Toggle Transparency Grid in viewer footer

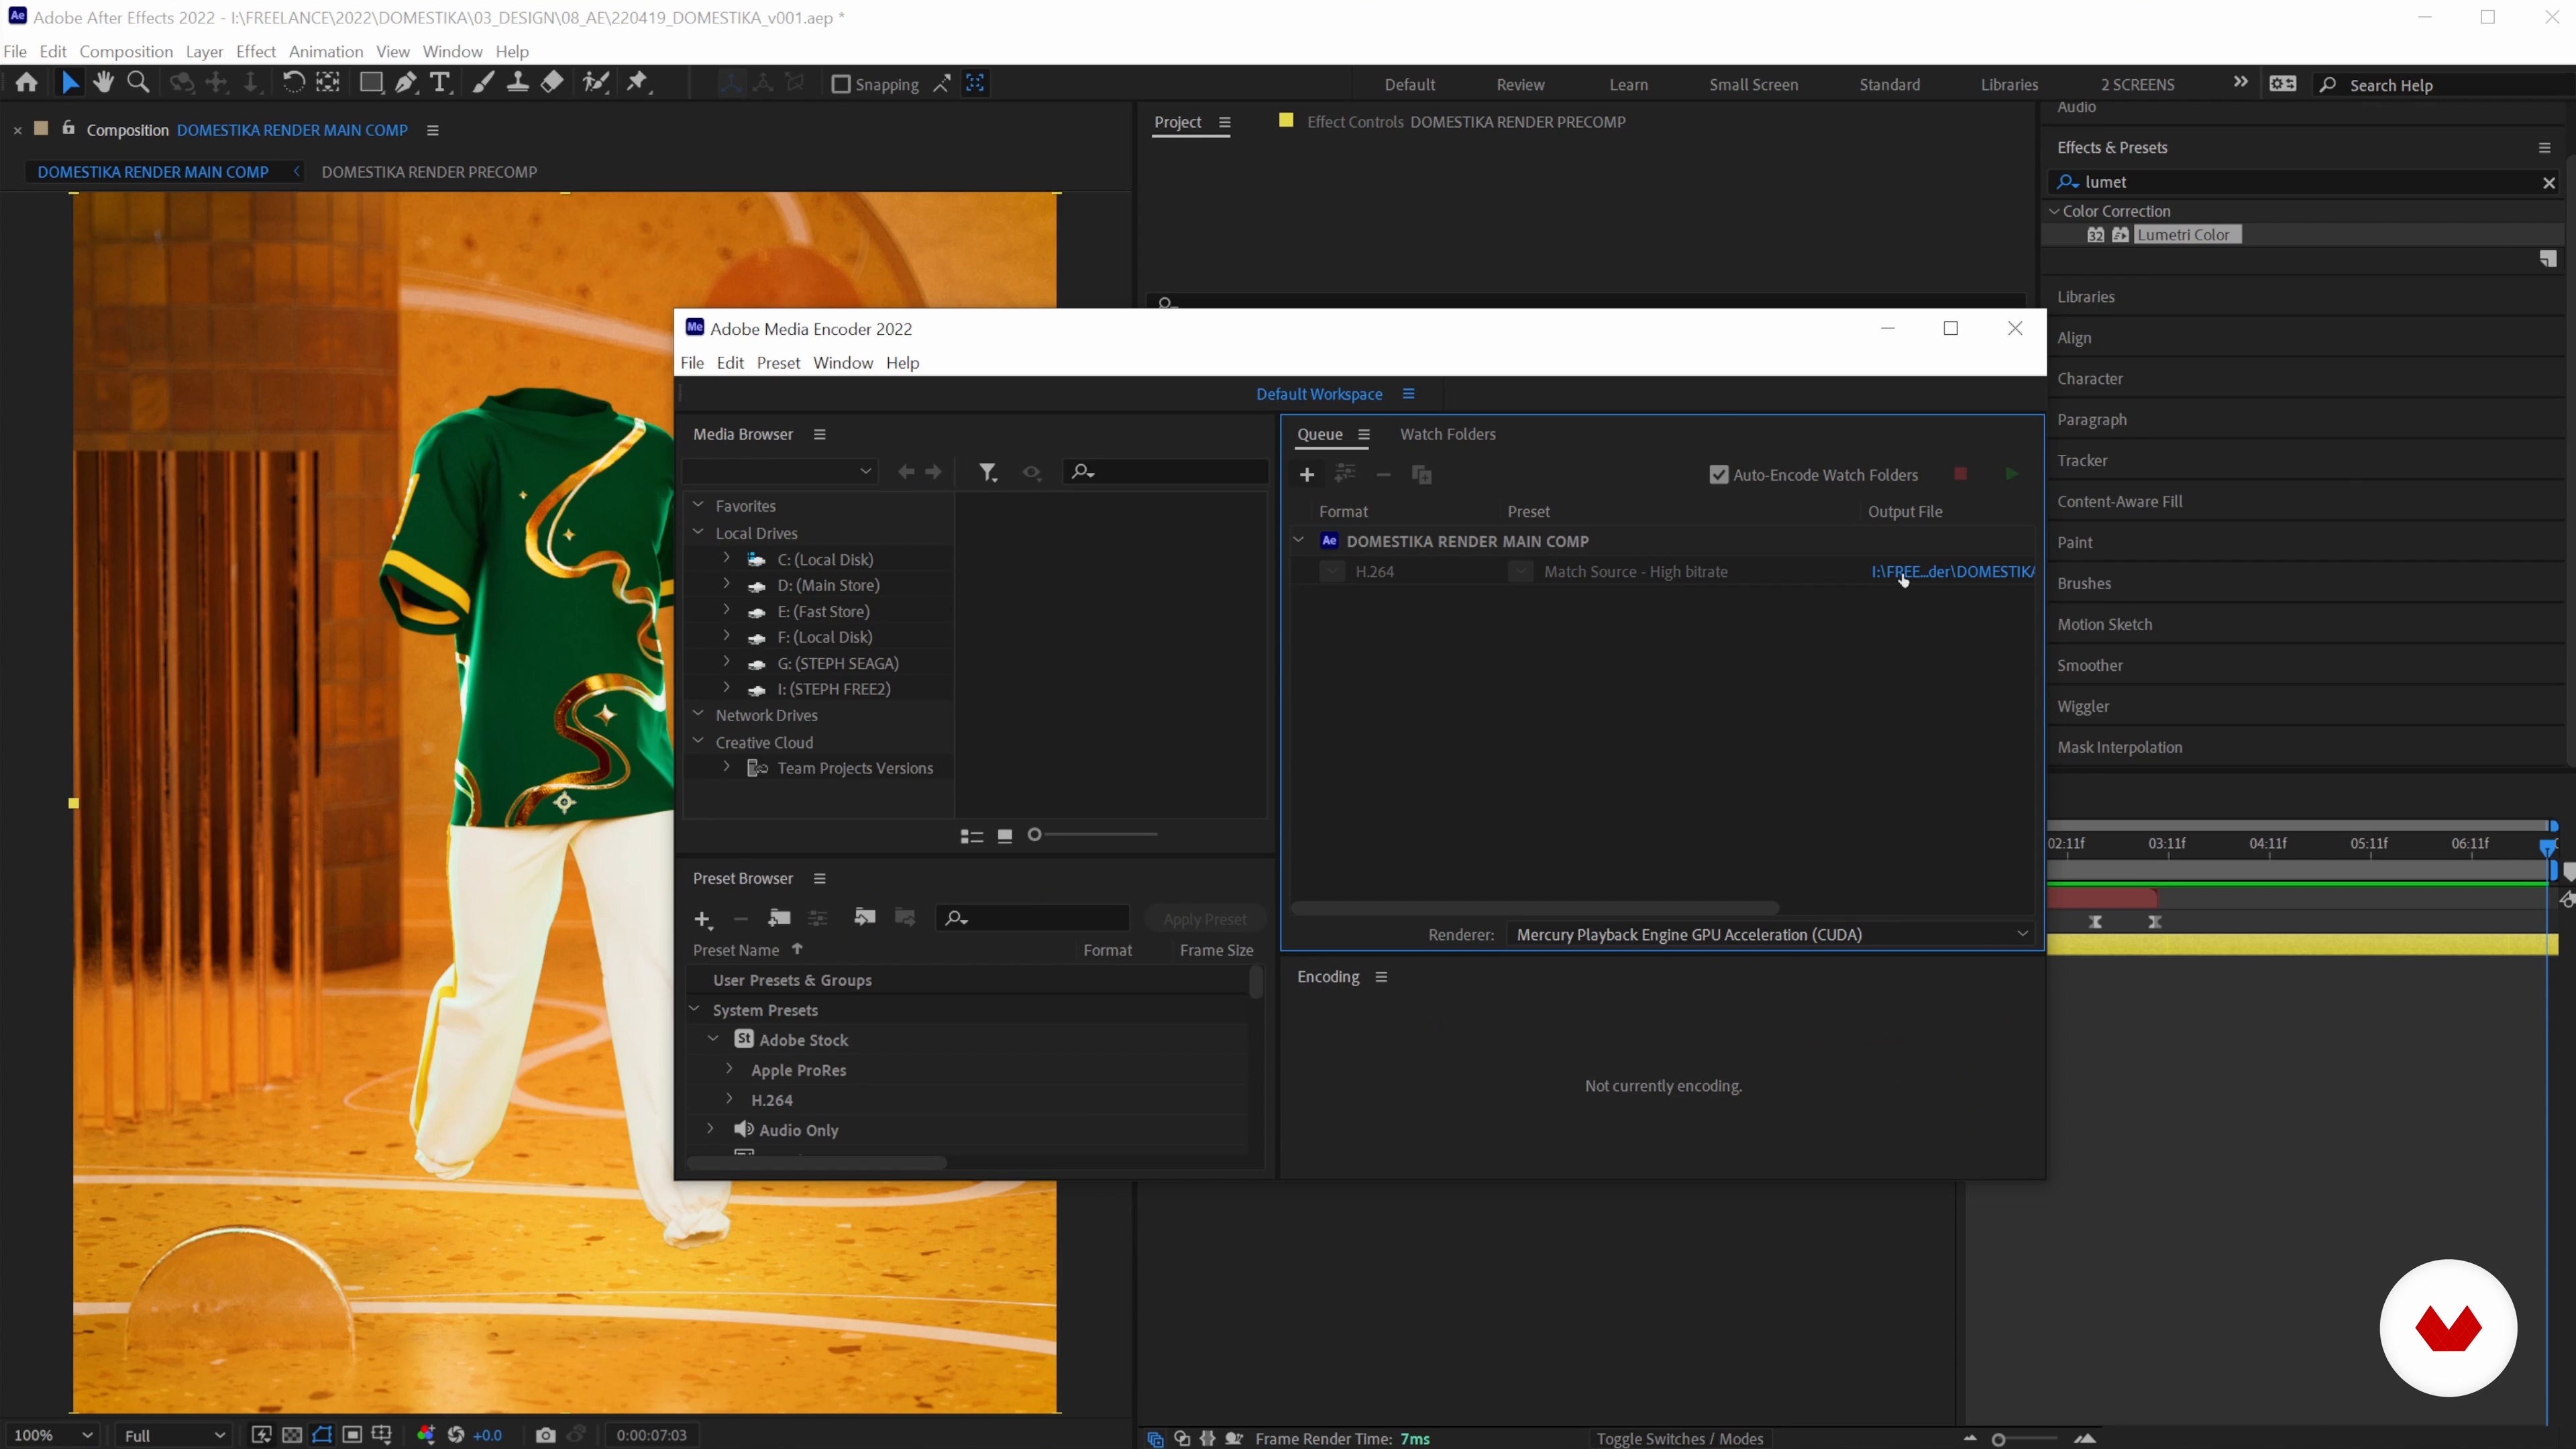point(292,1435)
